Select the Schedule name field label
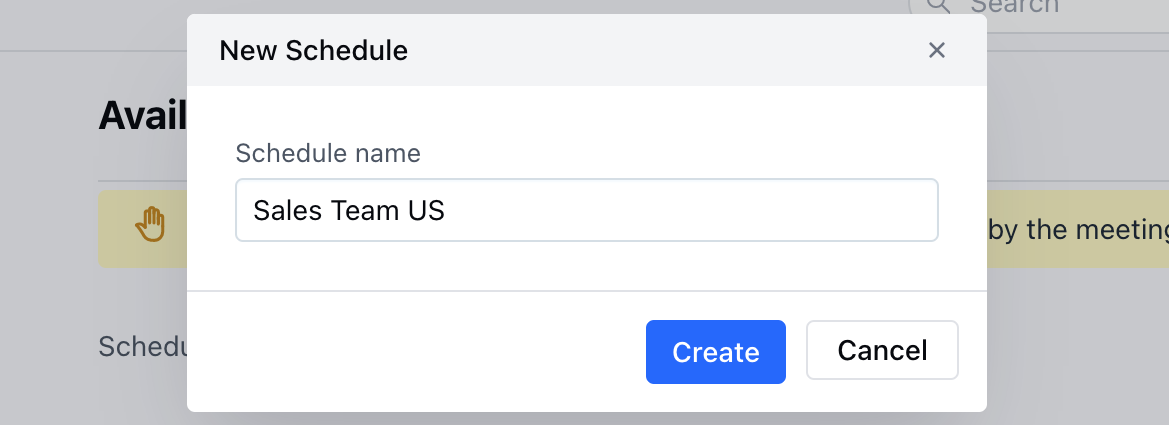The height and width of the screenshot is (425, 1169). point(328,154)
